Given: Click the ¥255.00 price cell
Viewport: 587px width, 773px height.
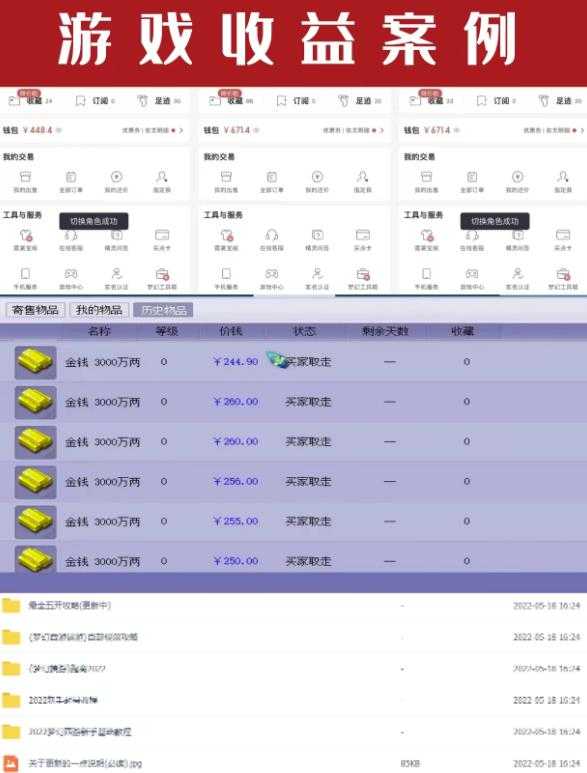Looking at the screenshot, I should click(236, 521).
